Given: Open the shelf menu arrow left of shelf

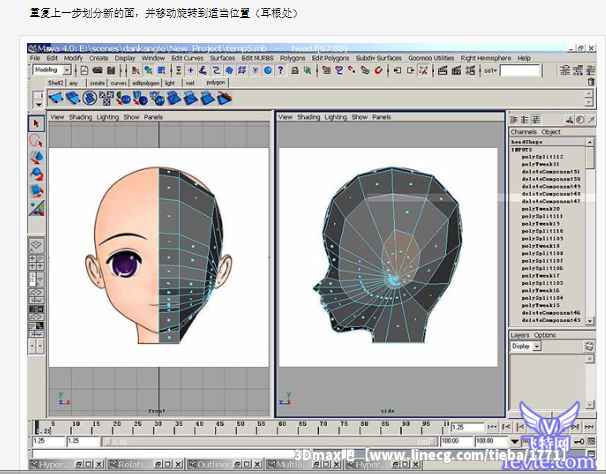Looking at the screenshot, I should [x=39, y=105].
